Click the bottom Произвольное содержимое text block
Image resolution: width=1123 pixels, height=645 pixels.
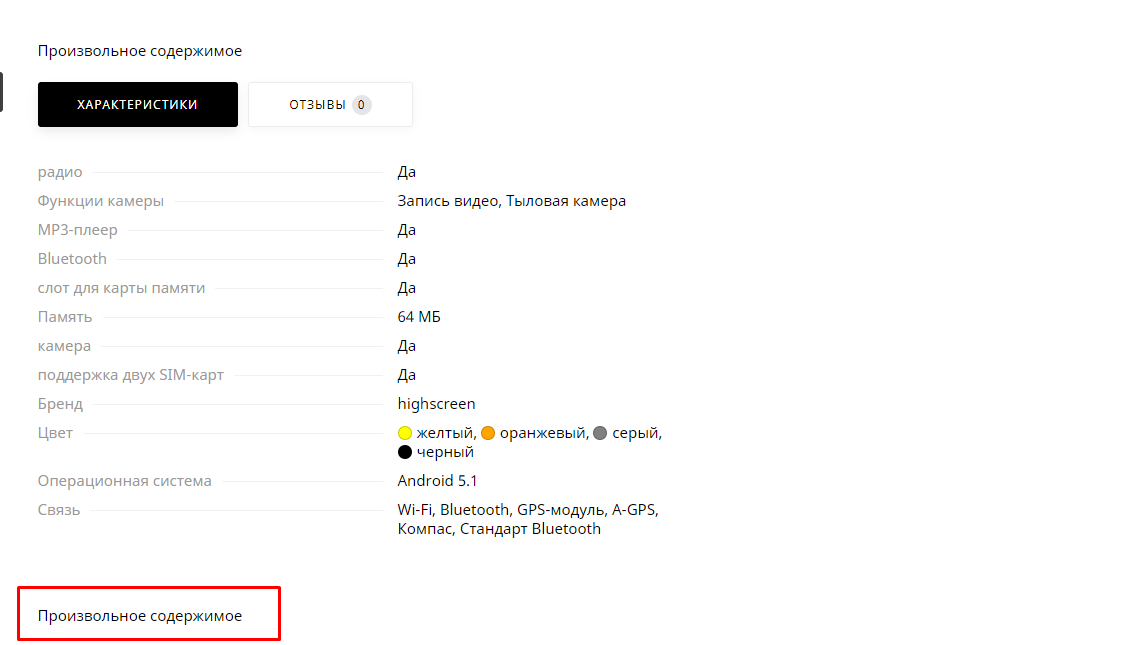140,616
